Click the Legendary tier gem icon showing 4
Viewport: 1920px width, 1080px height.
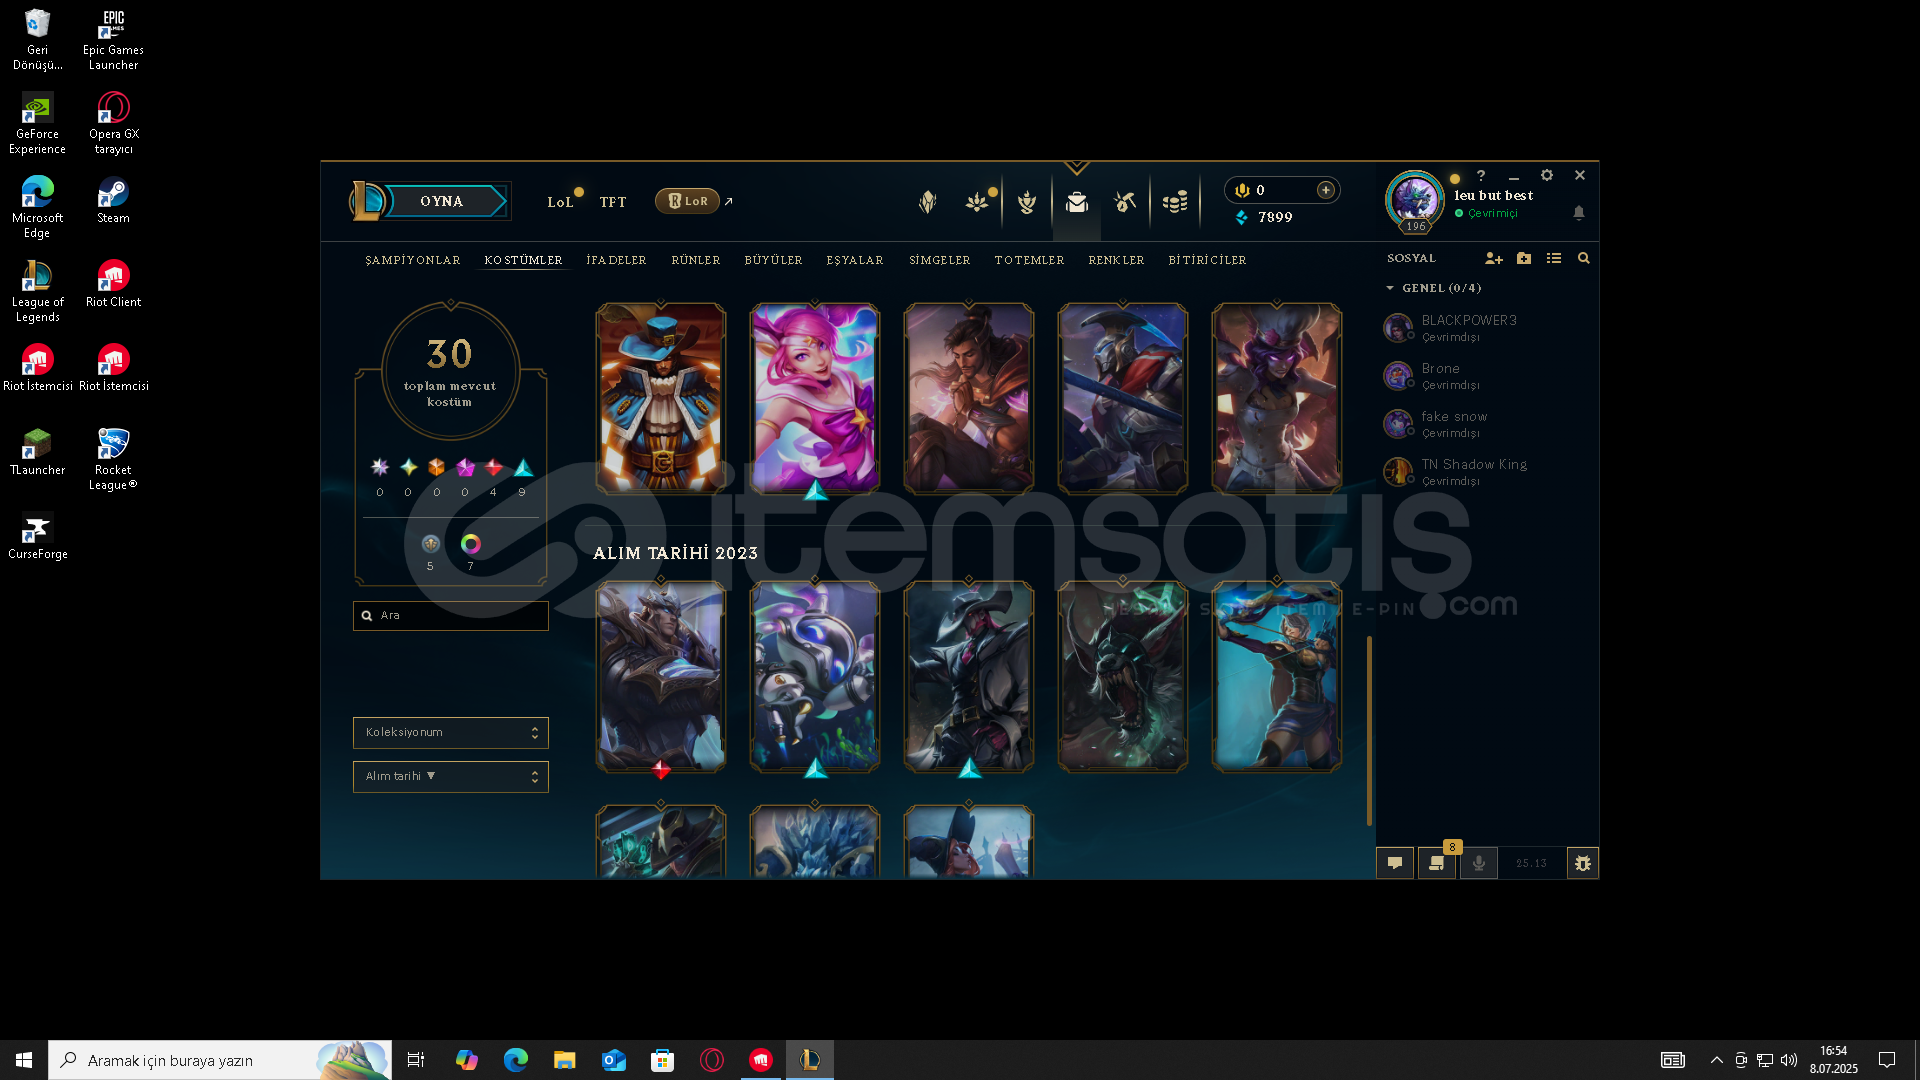(x=494, y=467)
